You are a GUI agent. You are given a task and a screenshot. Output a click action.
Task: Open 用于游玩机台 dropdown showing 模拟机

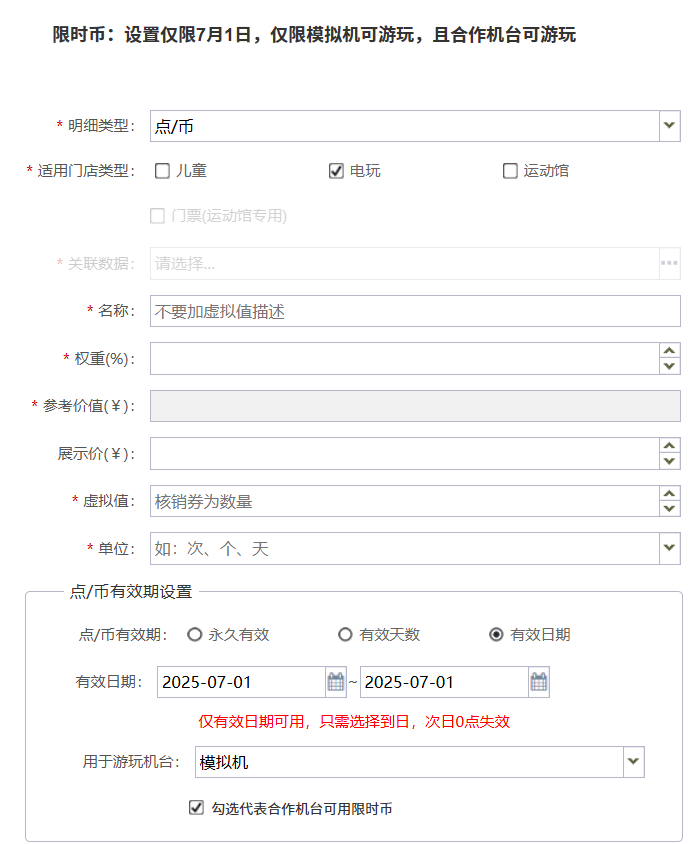(x=633, y=762)
